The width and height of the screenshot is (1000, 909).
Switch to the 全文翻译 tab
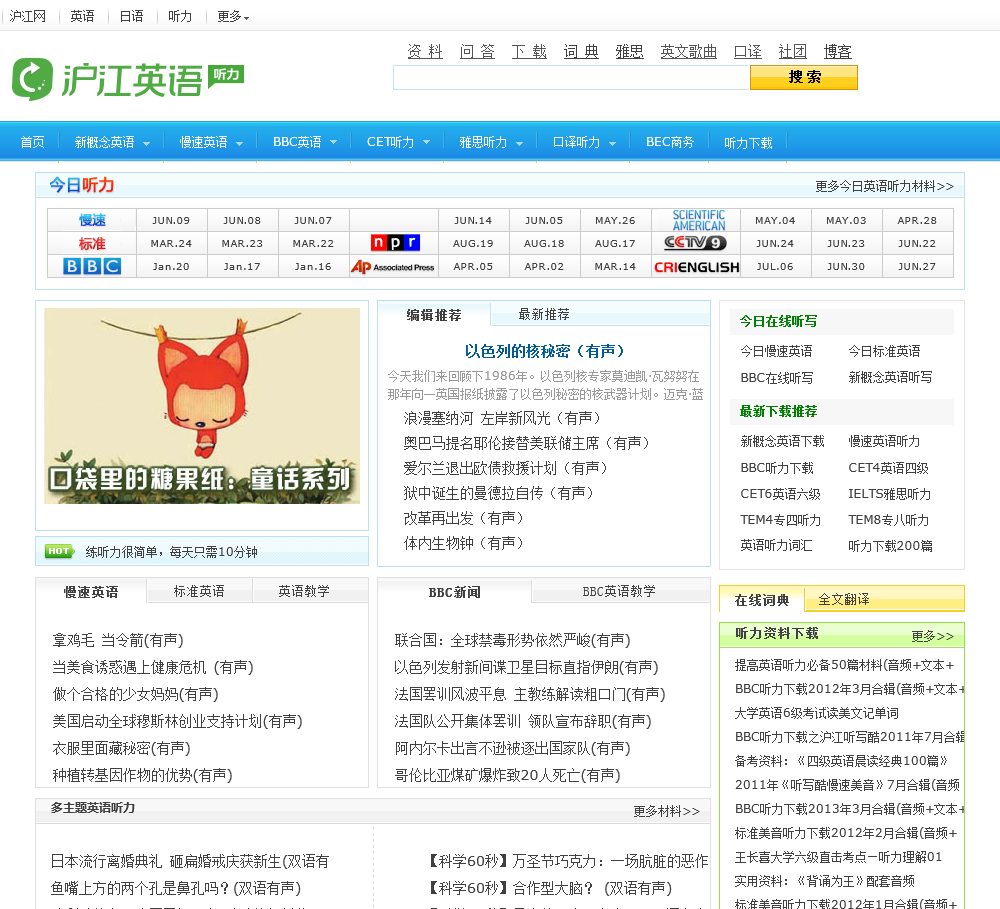pyautogui.click(x=844, y=600)
